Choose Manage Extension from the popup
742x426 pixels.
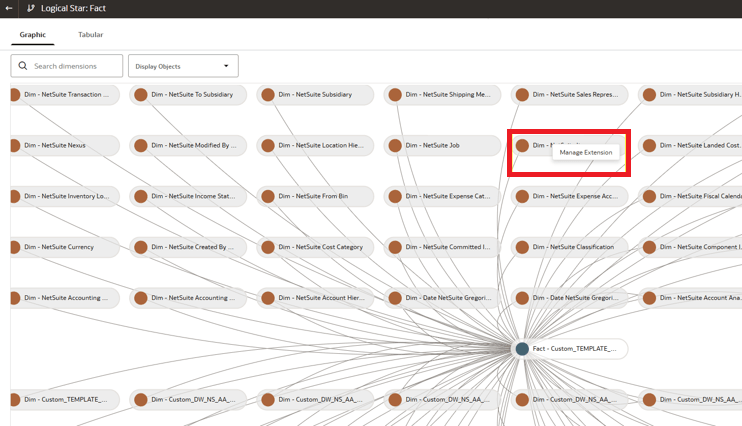(x=586, y=152)
